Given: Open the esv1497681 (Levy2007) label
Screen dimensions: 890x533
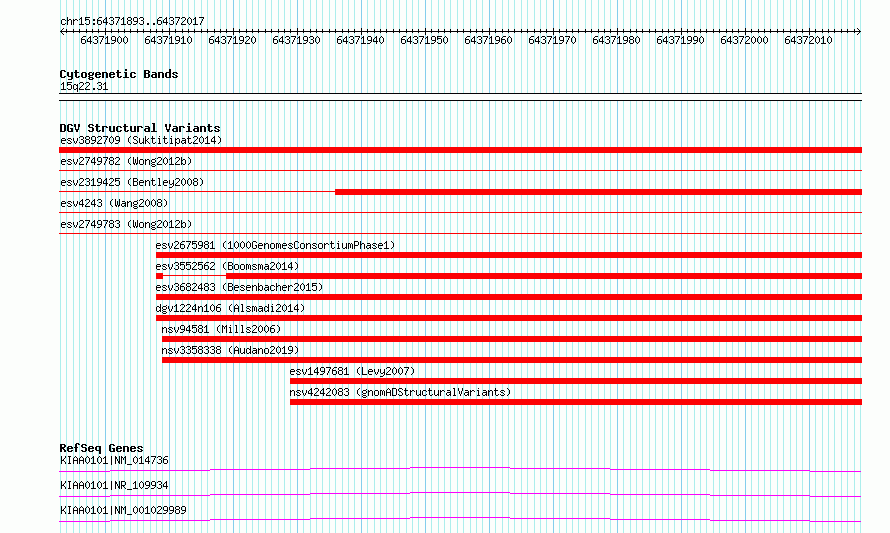Looking at the screenshot, I should tap(352, 371).
